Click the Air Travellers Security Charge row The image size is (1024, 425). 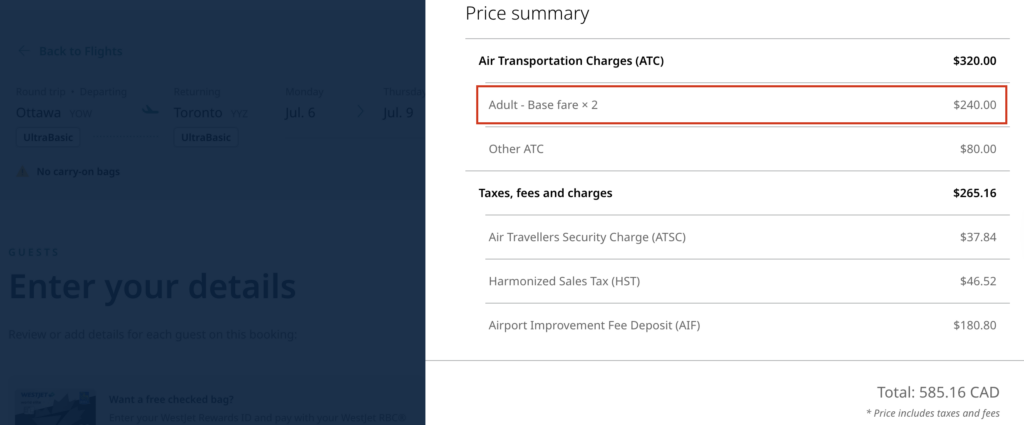[x=741, y=237]
